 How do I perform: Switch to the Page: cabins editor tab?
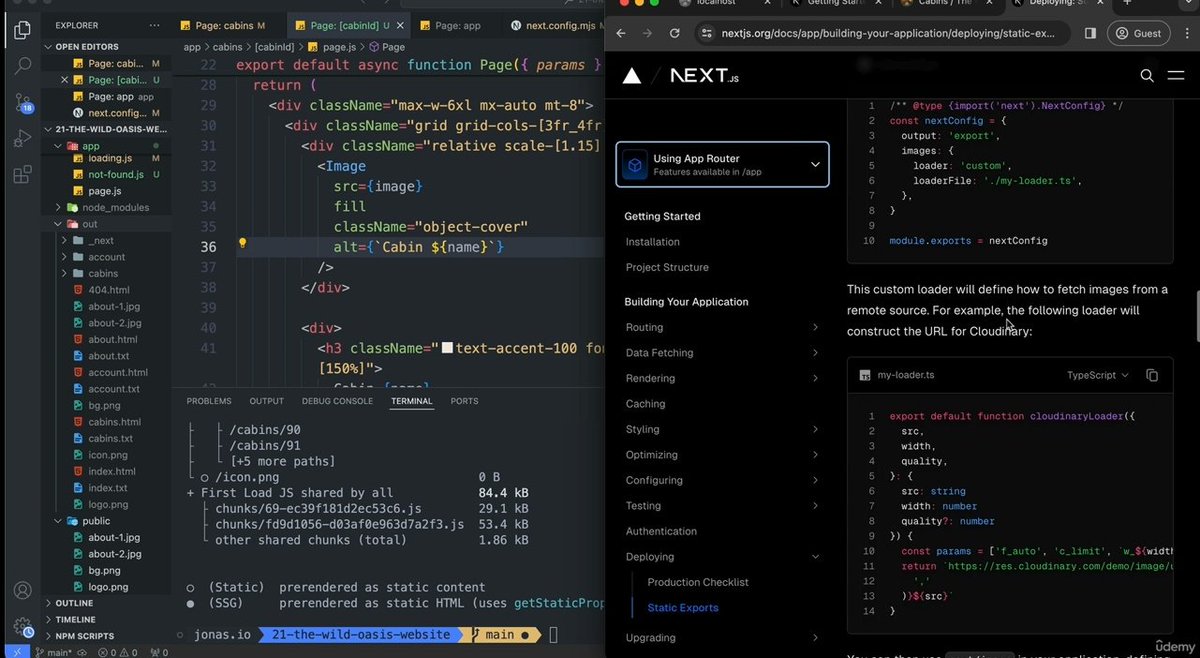(225, 25)
